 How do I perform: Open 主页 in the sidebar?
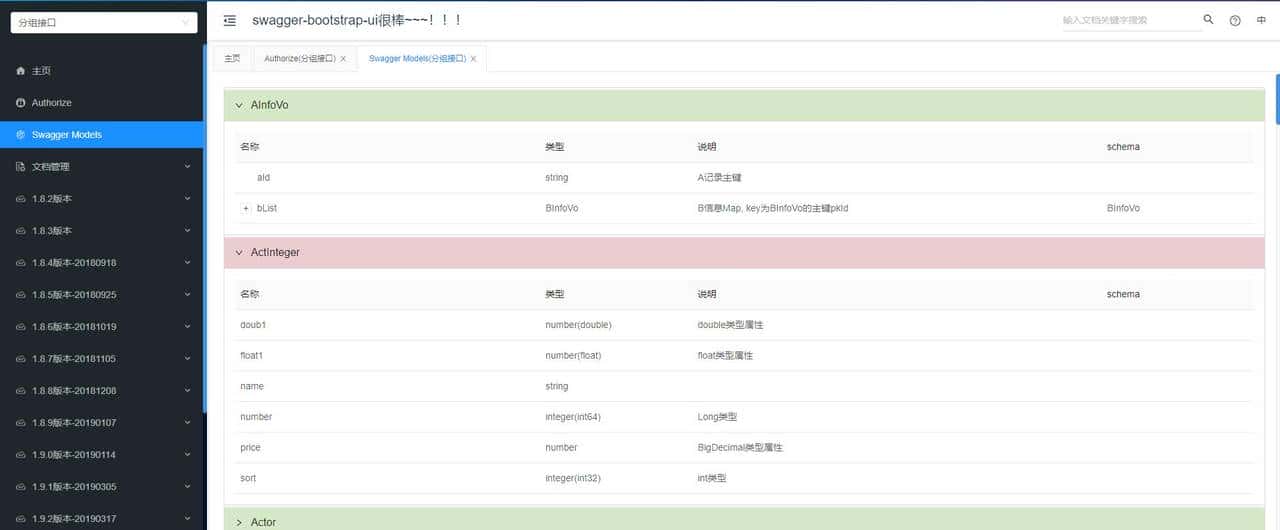point(102,71)
